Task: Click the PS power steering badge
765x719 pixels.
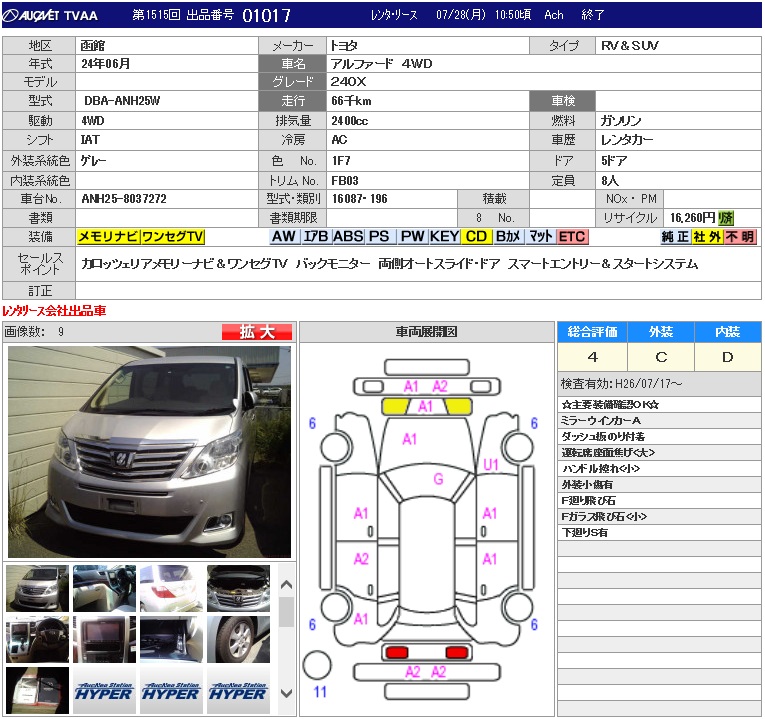Action: click(379, 237)
